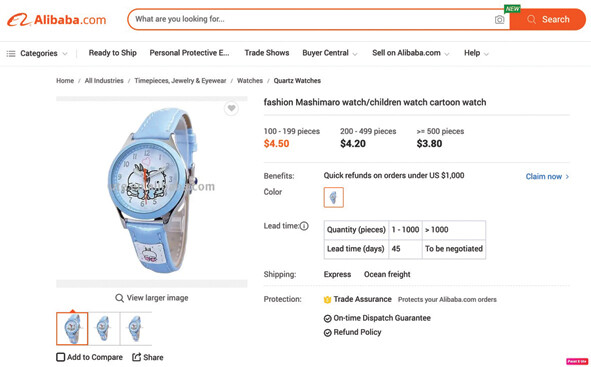Click the orange Search button
Viewport: 591px width, 367px height.
point(548,20)
